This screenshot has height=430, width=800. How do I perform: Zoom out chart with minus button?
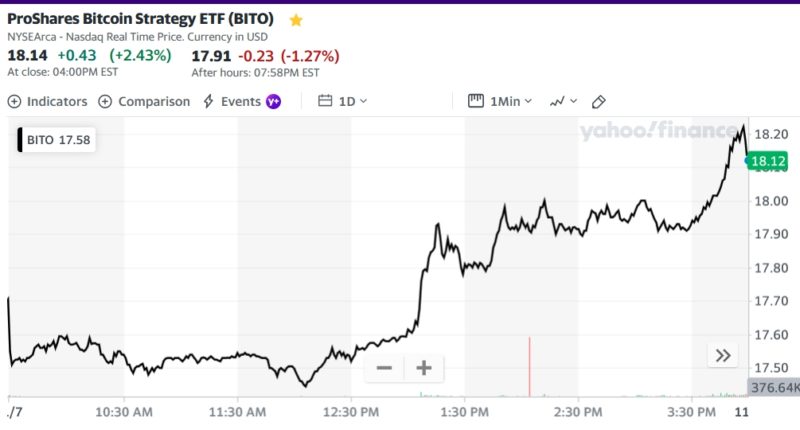tap(384, 368)
